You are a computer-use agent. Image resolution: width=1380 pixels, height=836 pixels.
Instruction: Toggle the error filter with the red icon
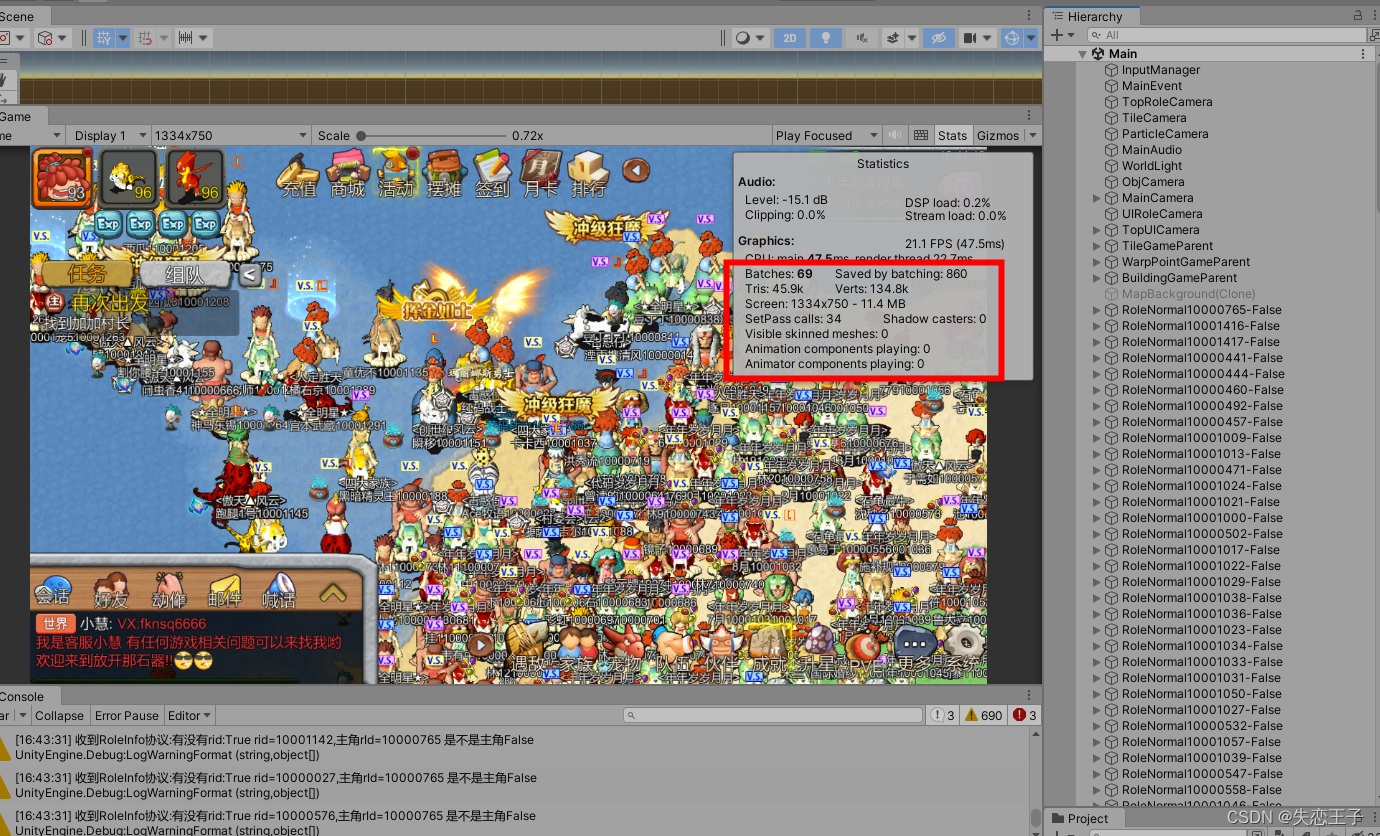click(1025, 715)
